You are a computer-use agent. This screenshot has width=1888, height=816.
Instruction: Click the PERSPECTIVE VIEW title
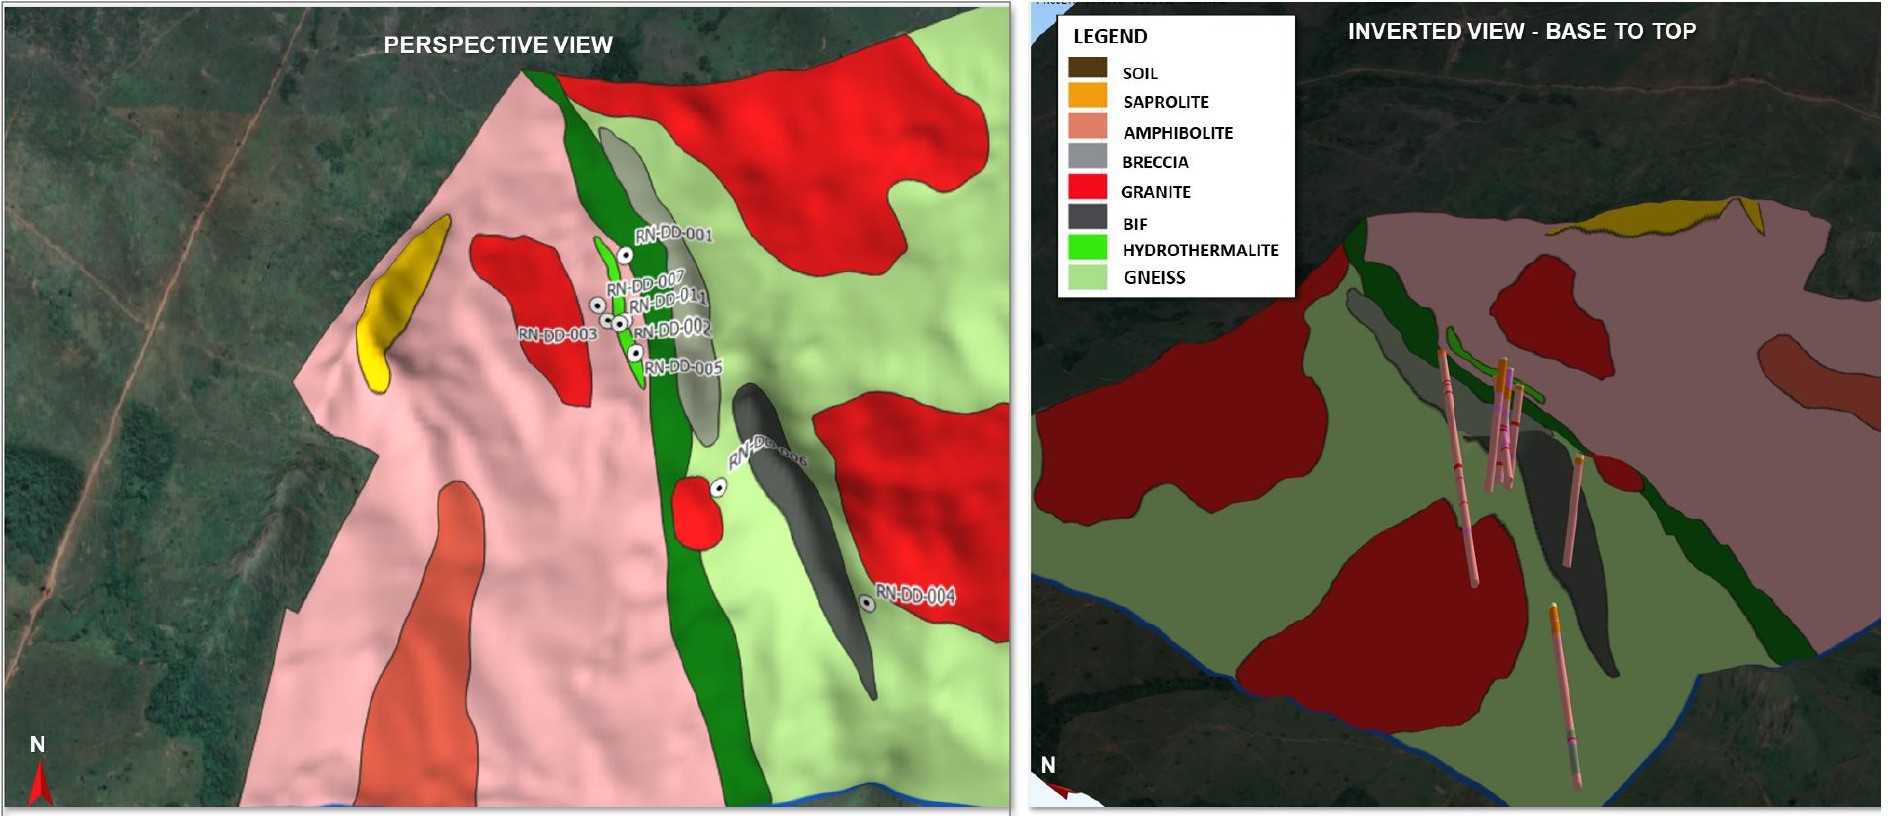click(x=498, y=45)
